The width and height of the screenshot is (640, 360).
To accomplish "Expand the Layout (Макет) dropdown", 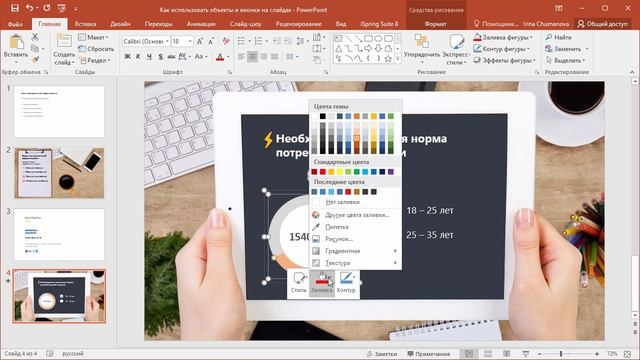I will 93,37.
